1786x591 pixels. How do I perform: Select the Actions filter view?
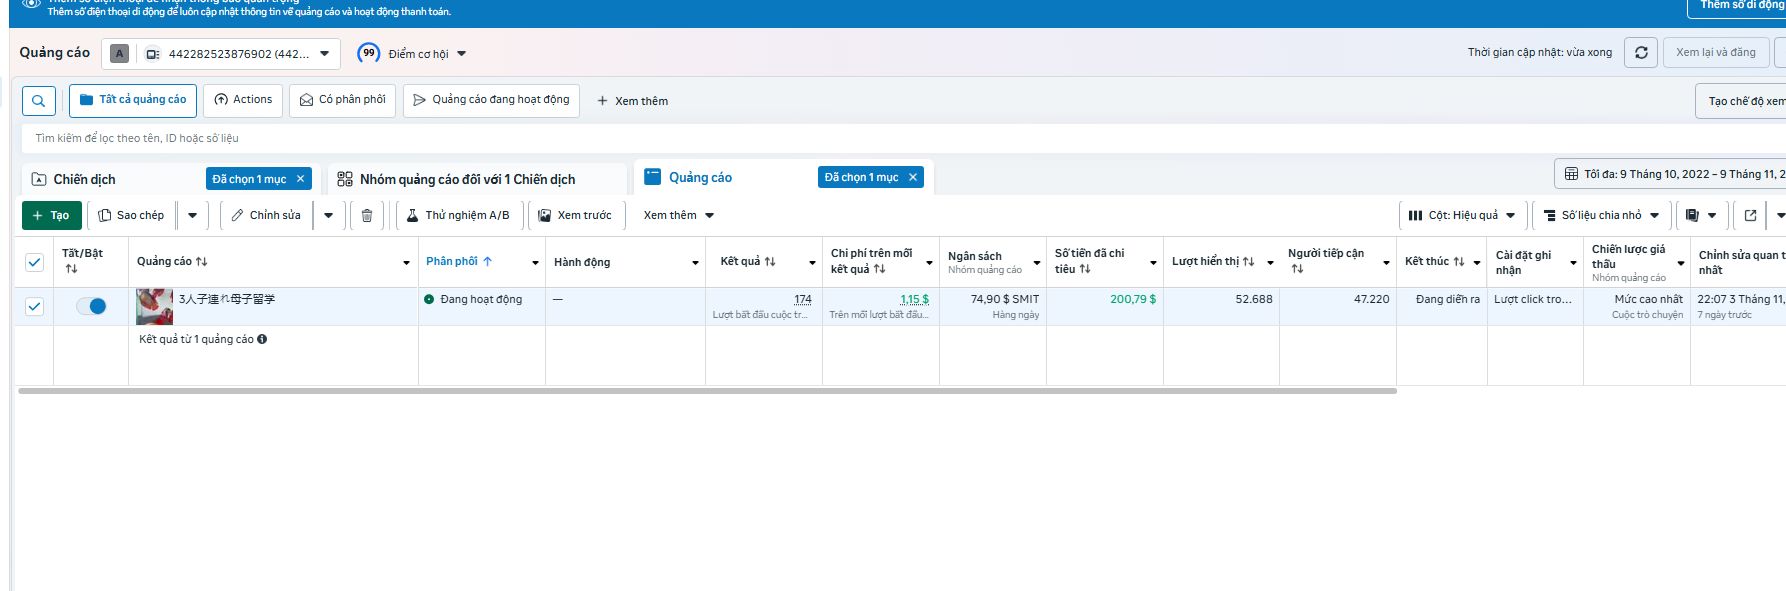(x=243, y=100)
